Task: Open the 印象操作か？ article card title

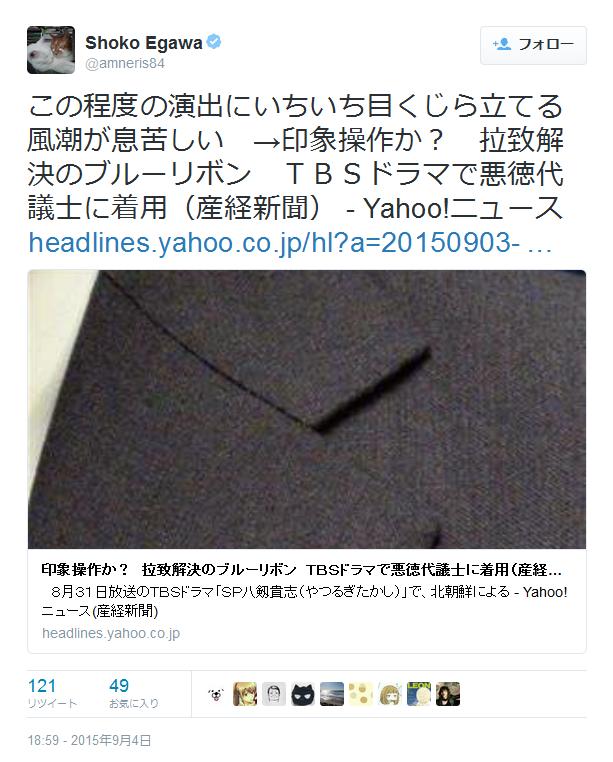Action: [301, 570]
